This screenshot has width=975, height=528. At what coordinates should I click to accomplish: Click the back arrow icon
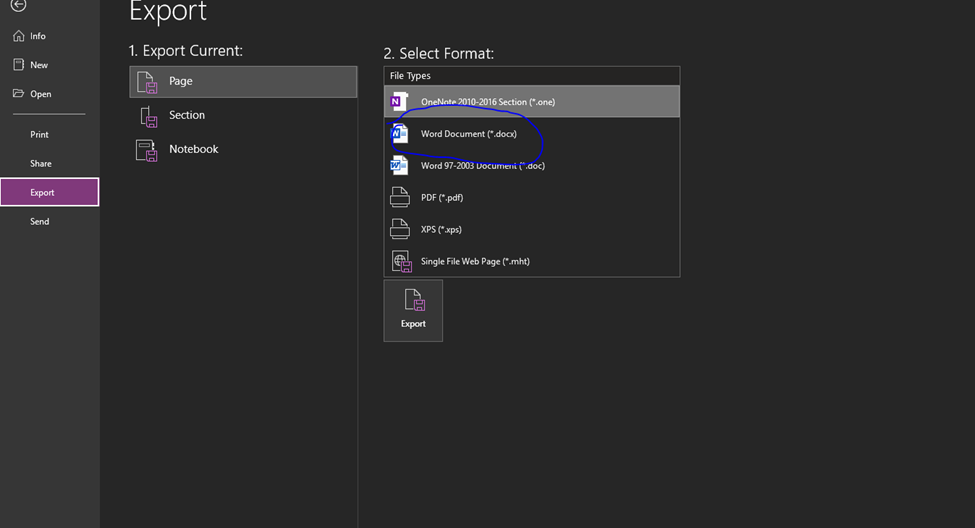(x=19, y=5)
